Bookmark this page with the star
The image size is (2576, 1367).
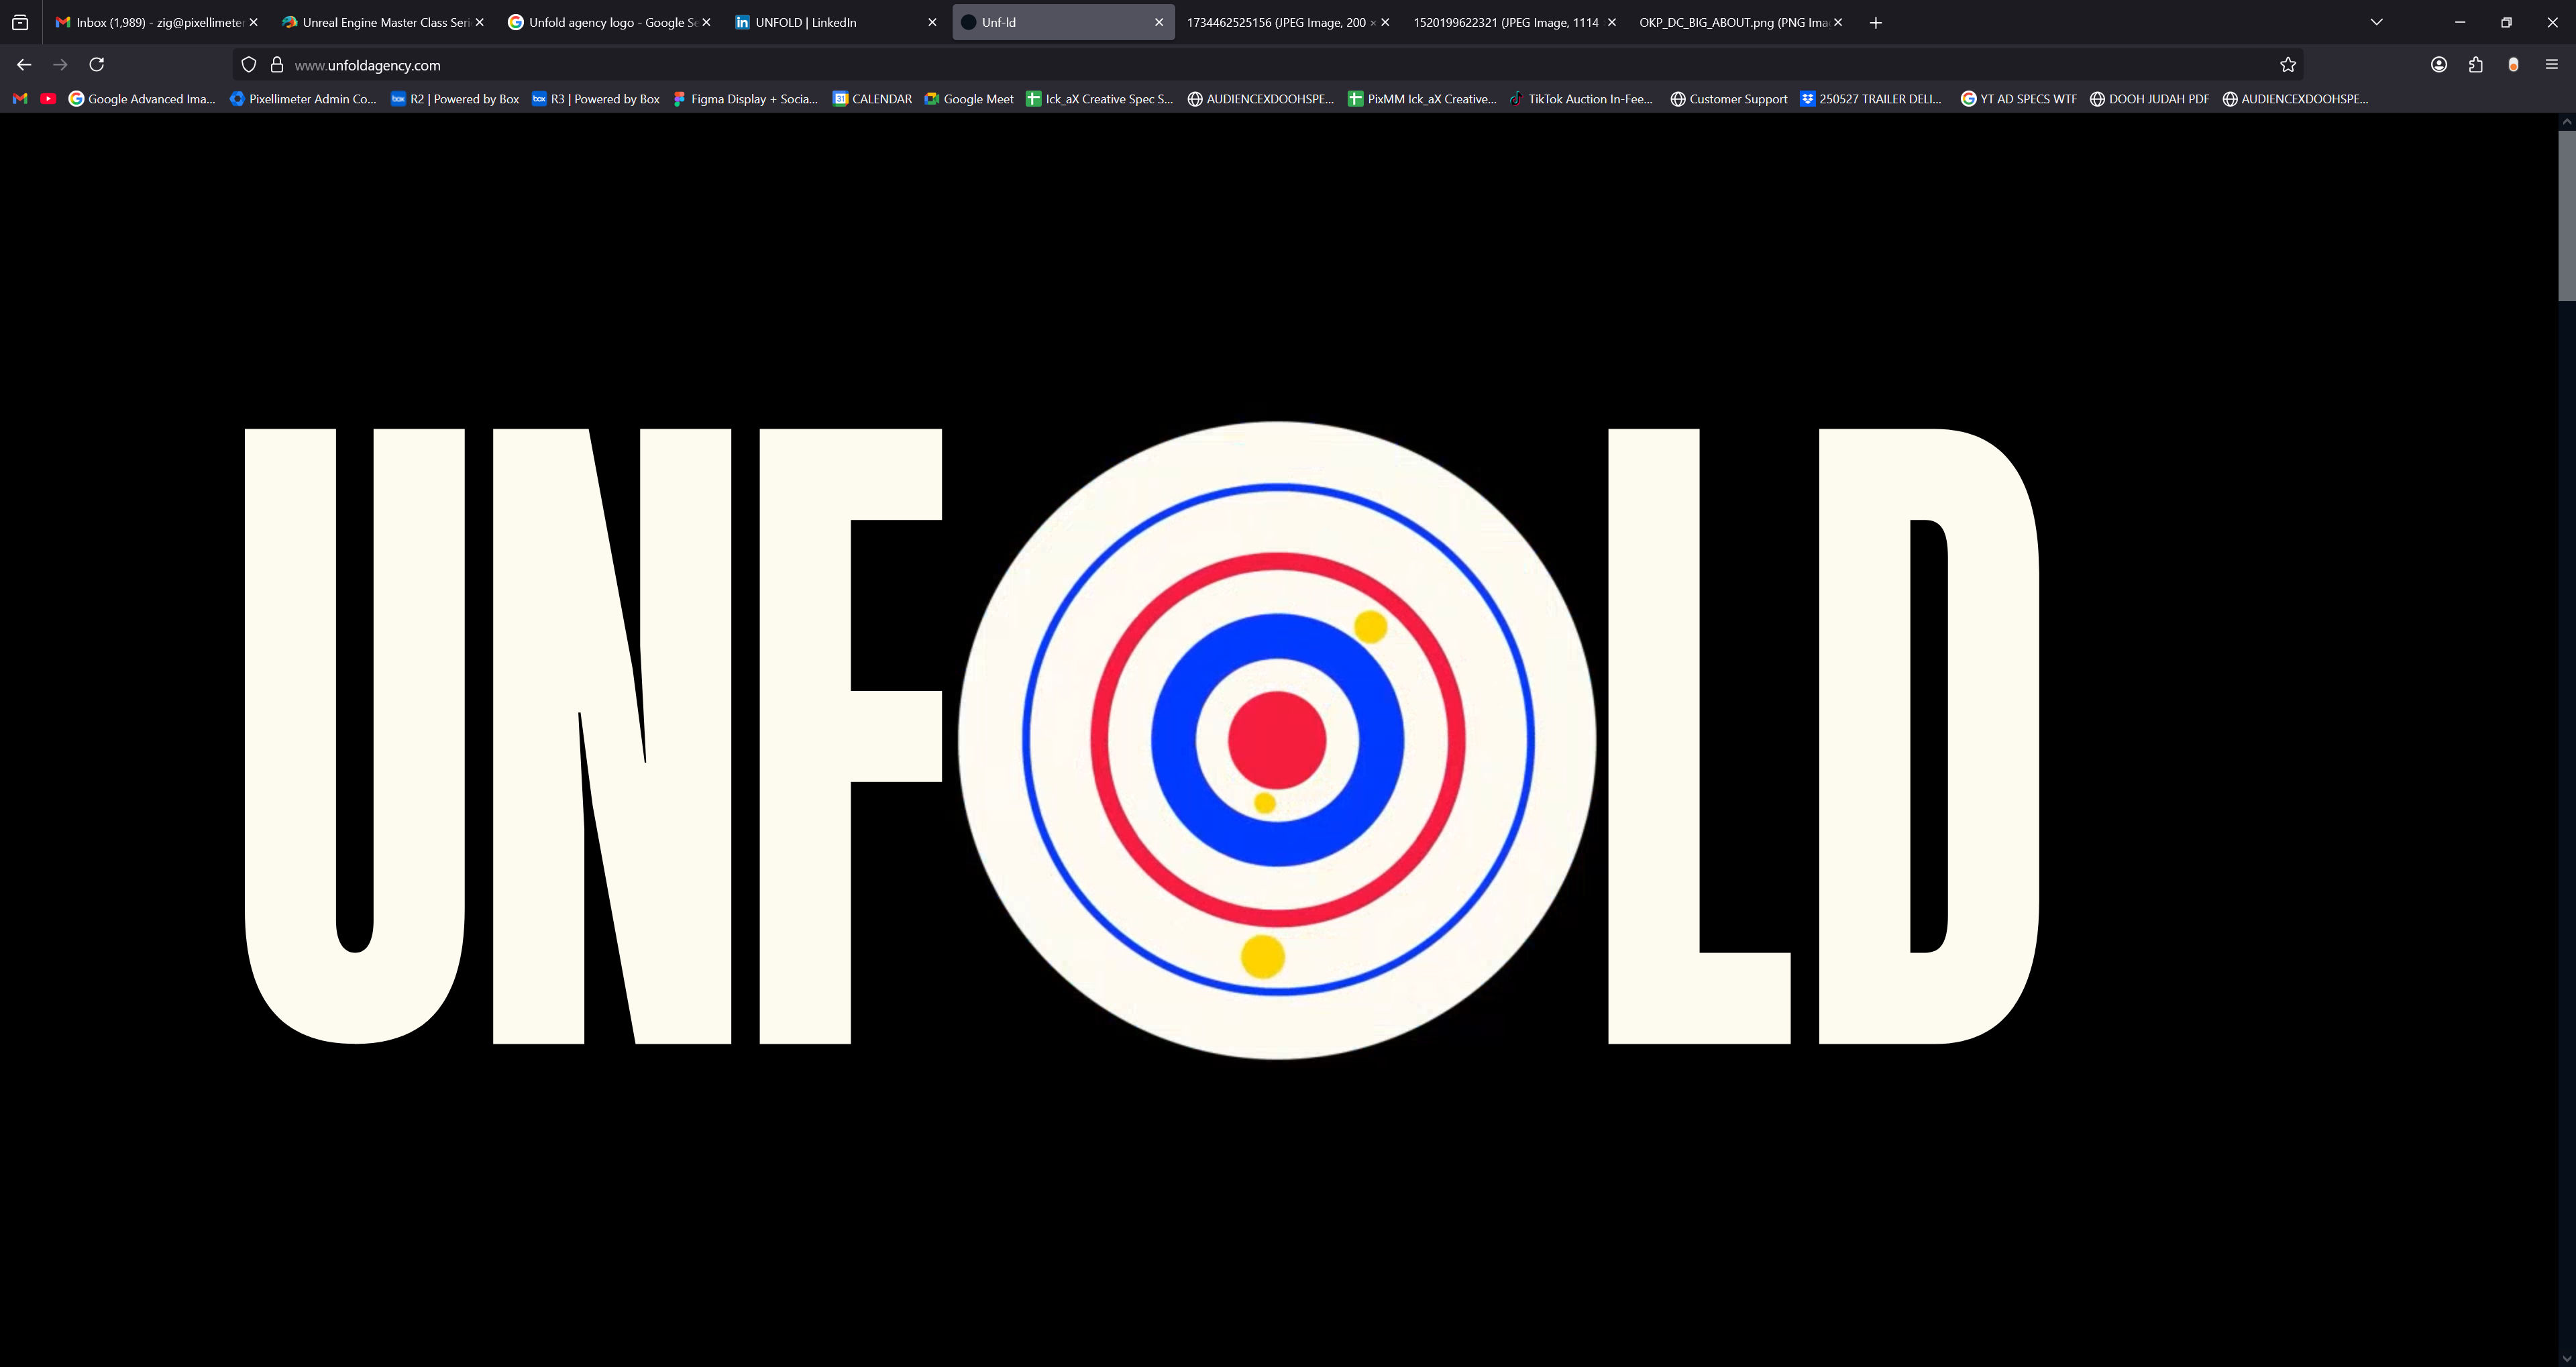(2287, 65)
